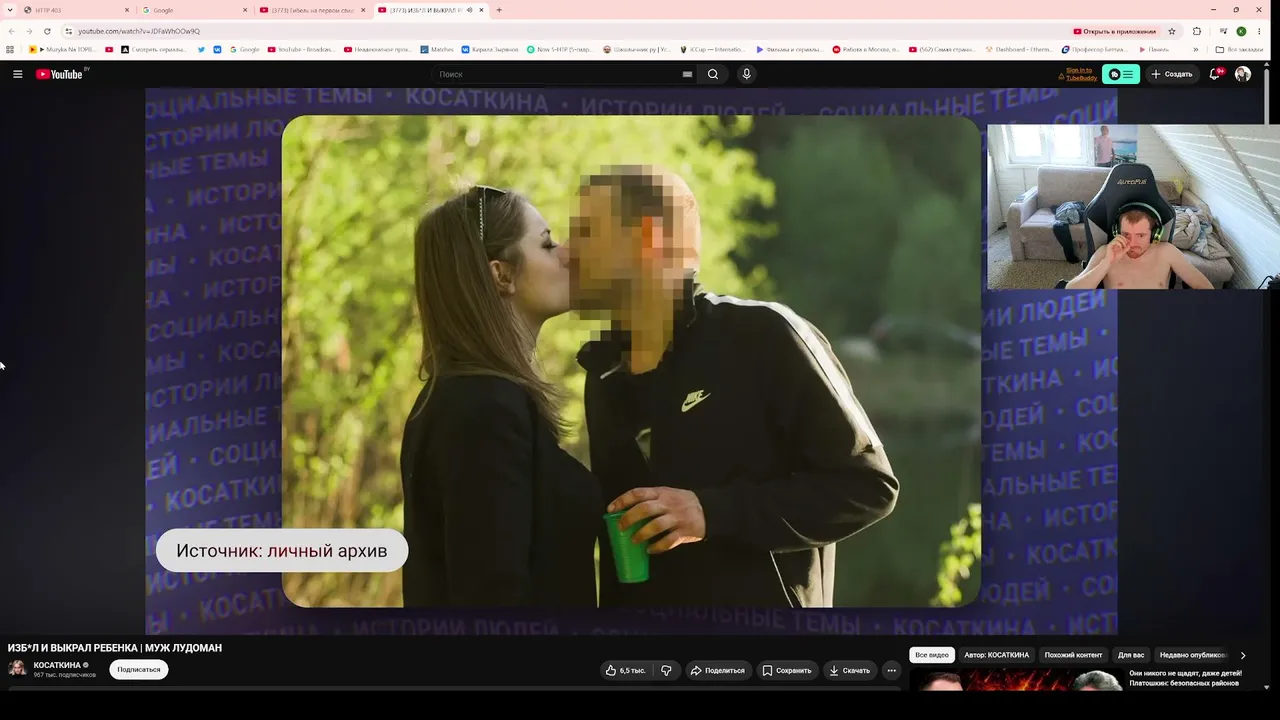Select the Для вас filter chip
Image resolution: width=1280 pixels, height=720 pixels.
[x=1131, y=655]
